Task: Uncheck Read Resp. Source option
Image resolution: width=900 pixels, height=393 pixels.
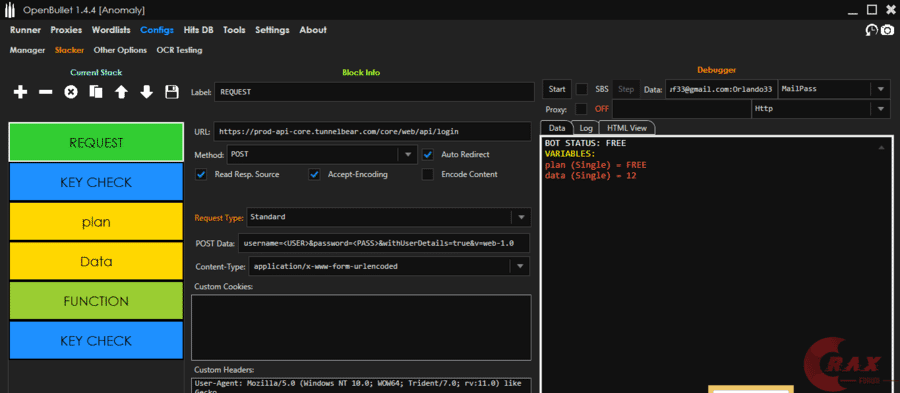Action: 201,174
